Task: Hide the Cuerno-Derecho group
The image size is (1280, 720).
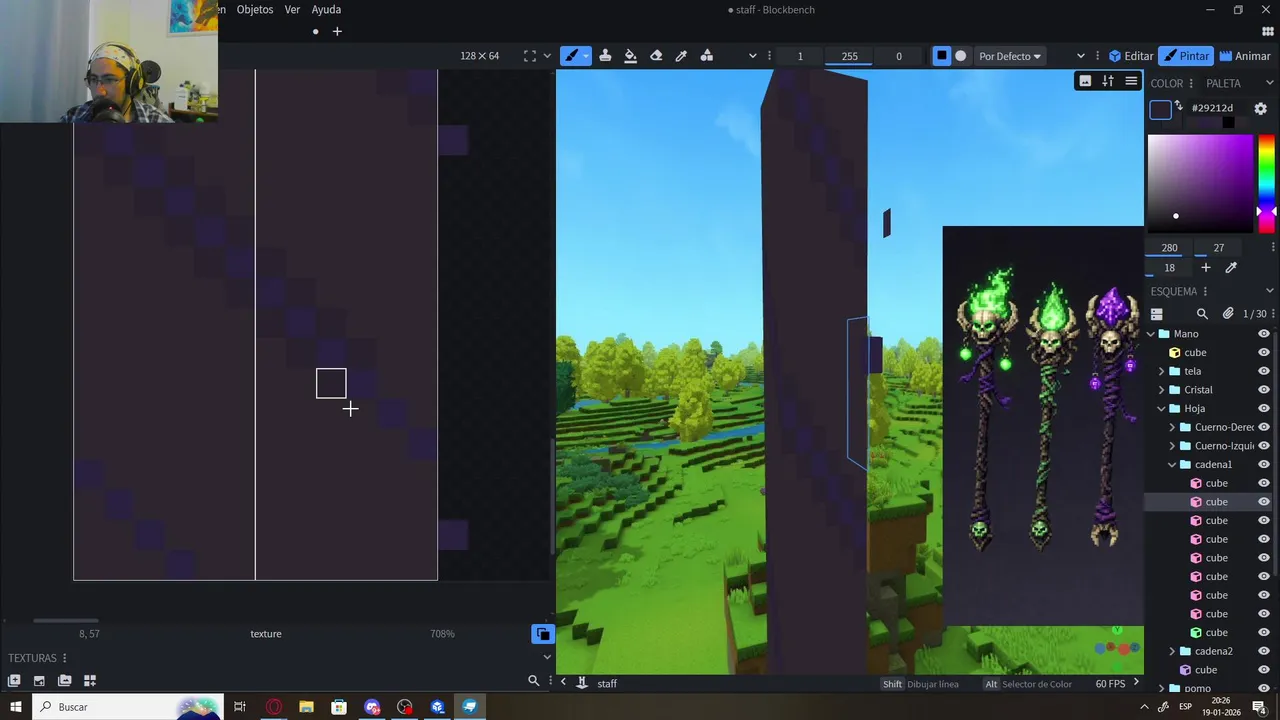Action: click(1263, 427)
